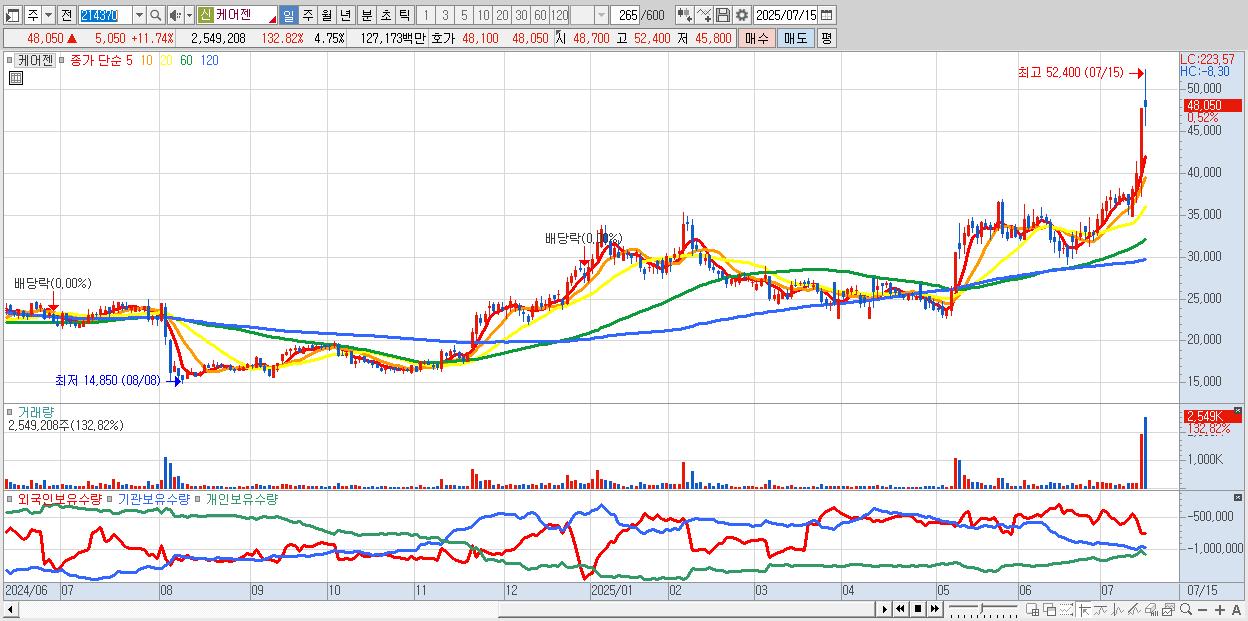This screenshot has width=1248, height=621.
Task: Click the minus zoom-out icon
Action: coord(1202,610)
